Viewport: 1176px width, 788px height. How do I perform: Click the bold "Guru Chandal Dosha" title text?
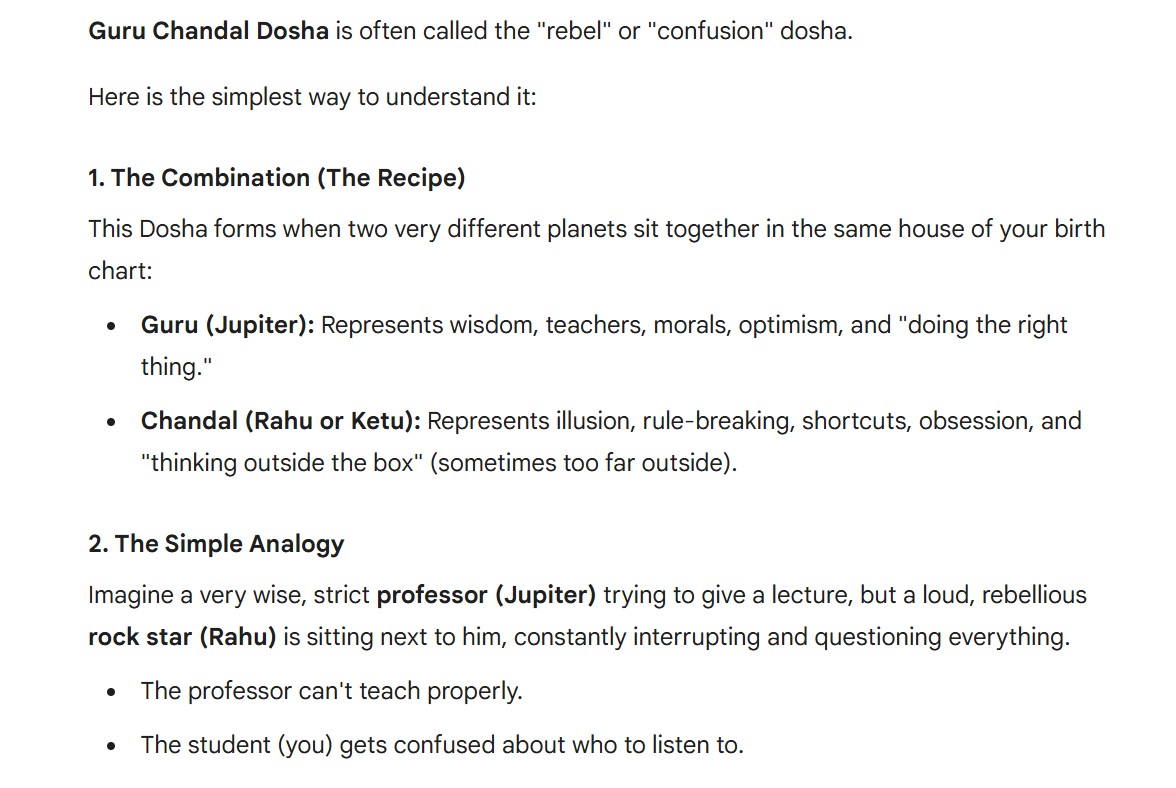(x=208, y=30)
